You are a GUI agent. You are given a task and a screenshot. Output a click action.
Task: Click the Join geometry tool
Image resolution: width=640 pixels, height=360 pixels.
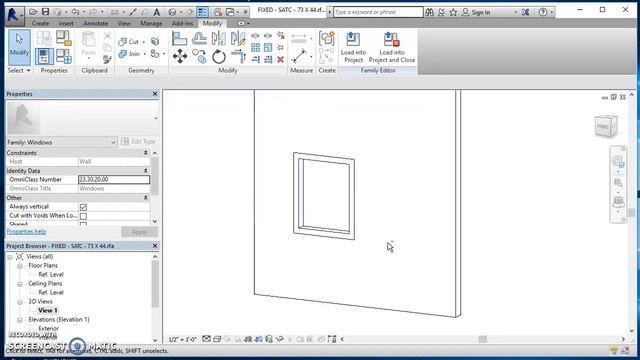pyautogui.click(x=129, y=54)
